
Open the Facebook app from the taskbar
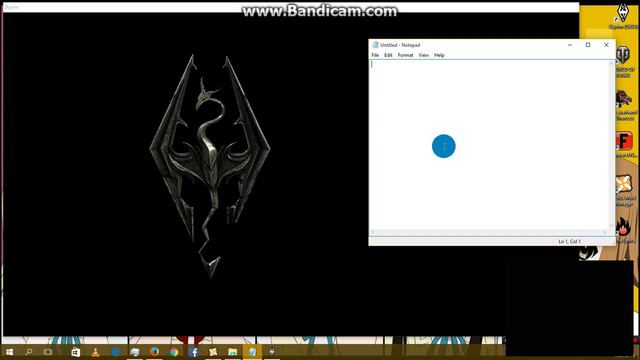click(193, 352)
